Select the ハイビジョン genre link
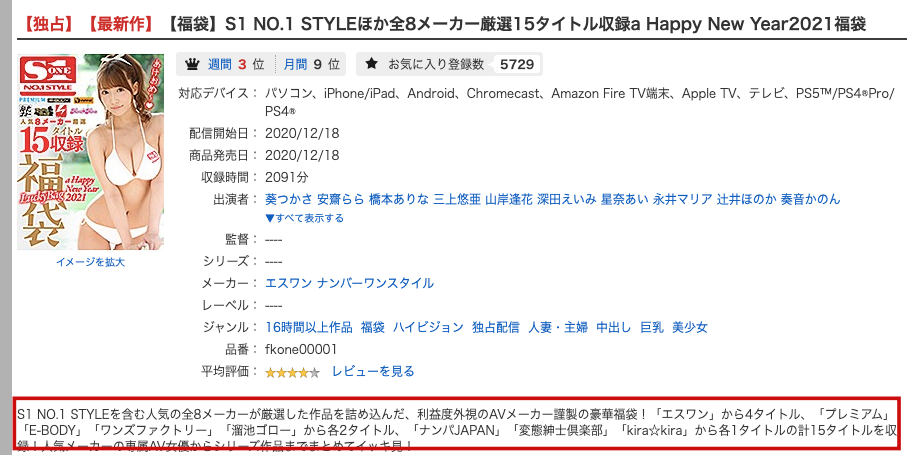This screenshot has height=455, width=907. pos(428,327)
